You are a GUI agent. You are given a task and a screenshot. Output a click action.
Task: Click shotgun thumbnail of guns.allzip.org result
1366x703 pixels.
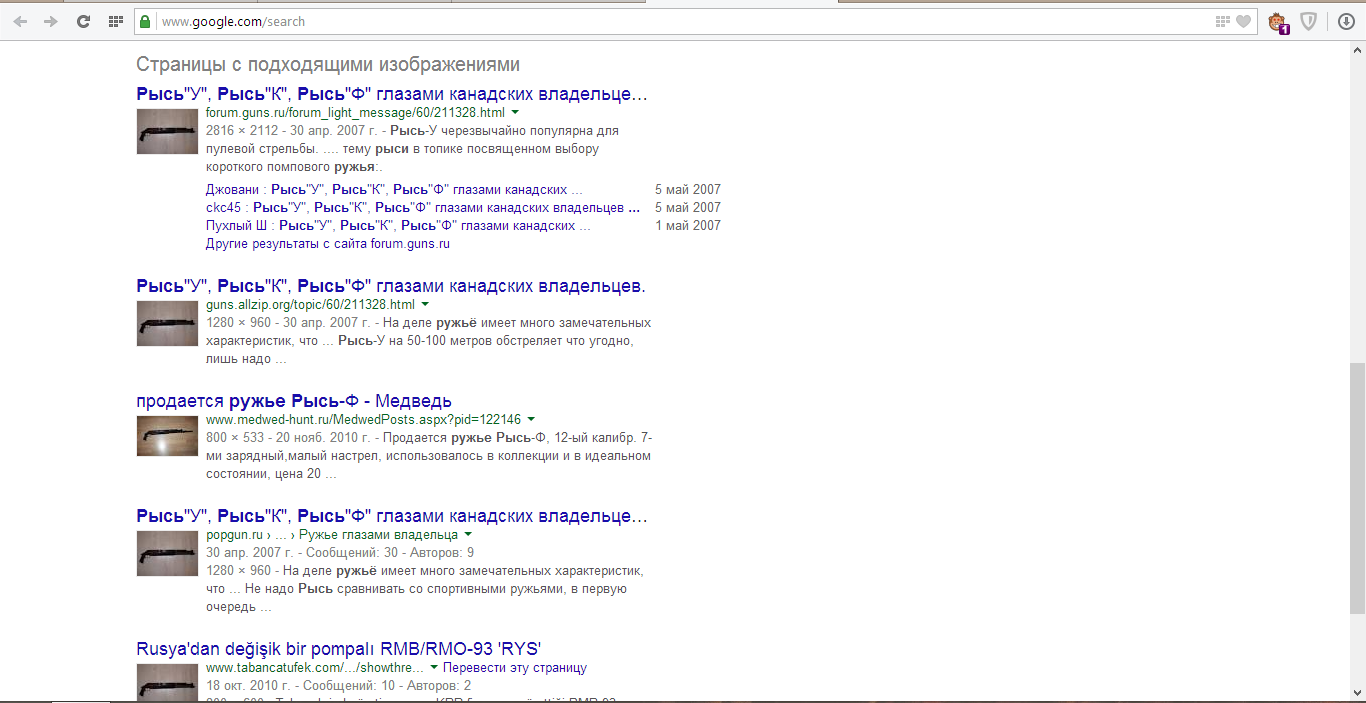point(167,323)
